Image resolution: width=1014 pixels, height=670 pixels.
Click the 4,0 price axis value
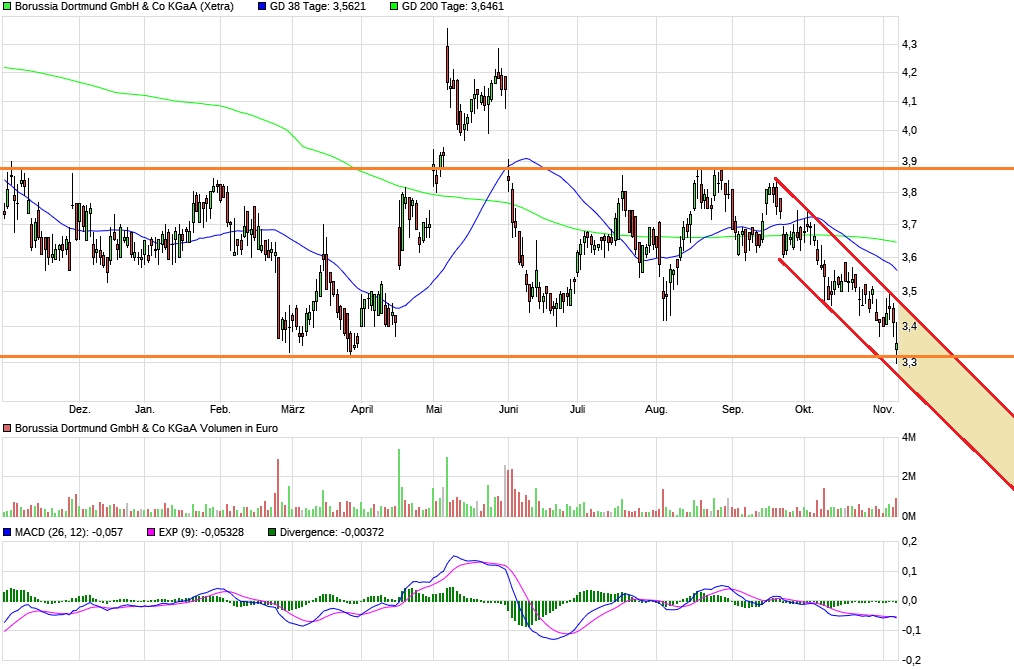(x=909, y=130)
